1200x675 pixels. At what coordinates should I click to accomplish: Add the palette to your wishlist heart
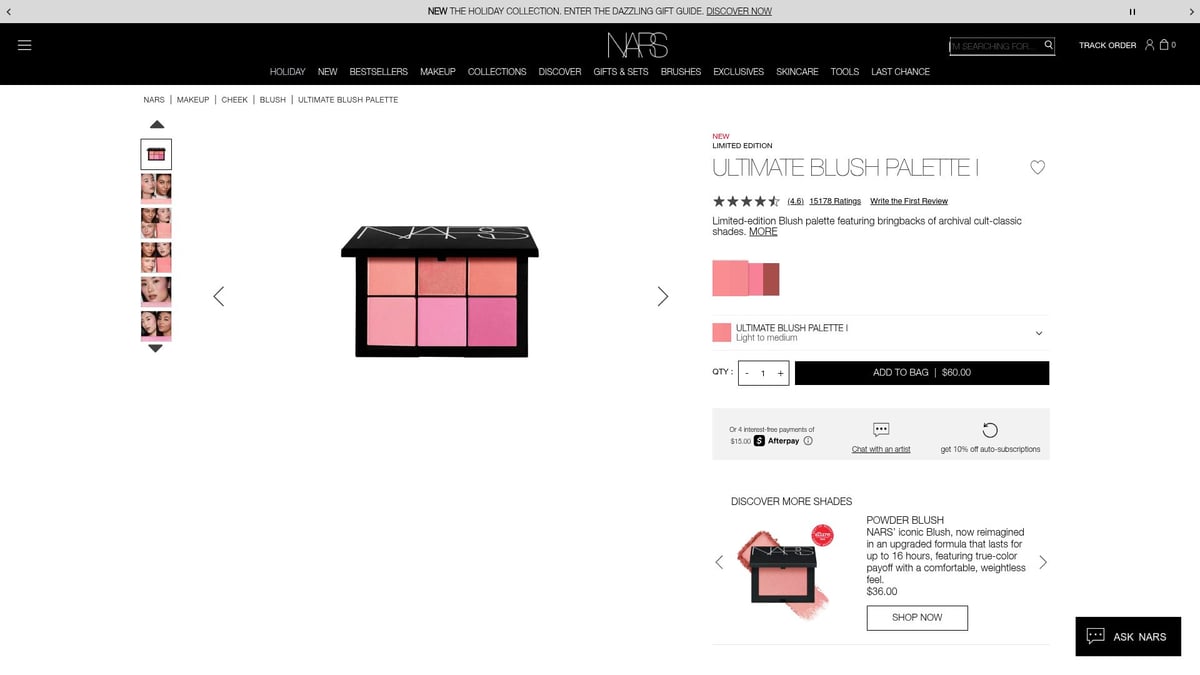1037,167
